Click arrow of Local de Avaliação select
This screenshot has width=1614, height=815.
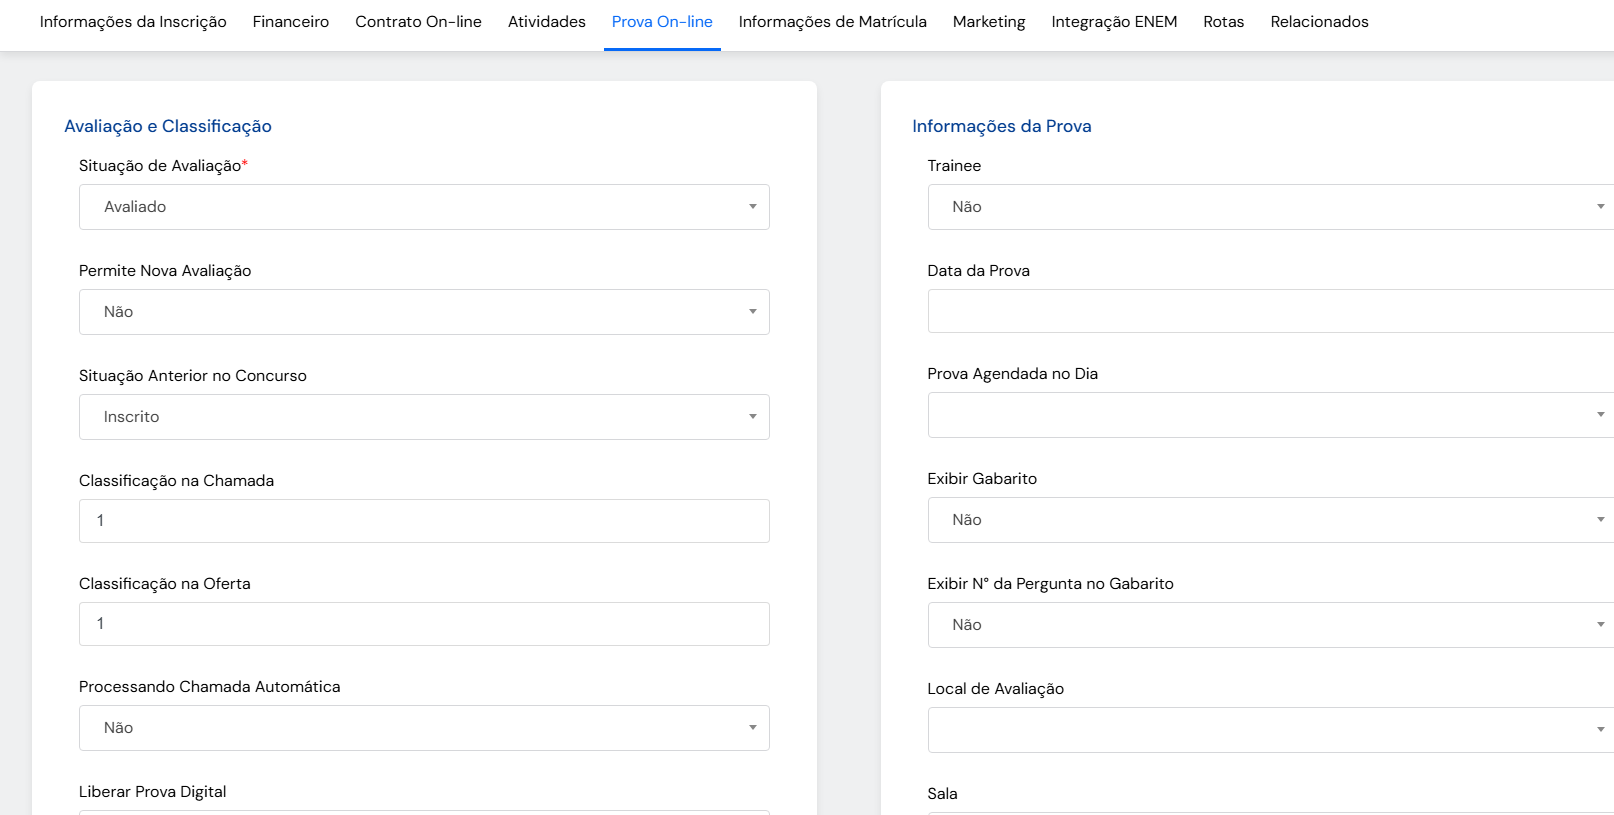1601,730
